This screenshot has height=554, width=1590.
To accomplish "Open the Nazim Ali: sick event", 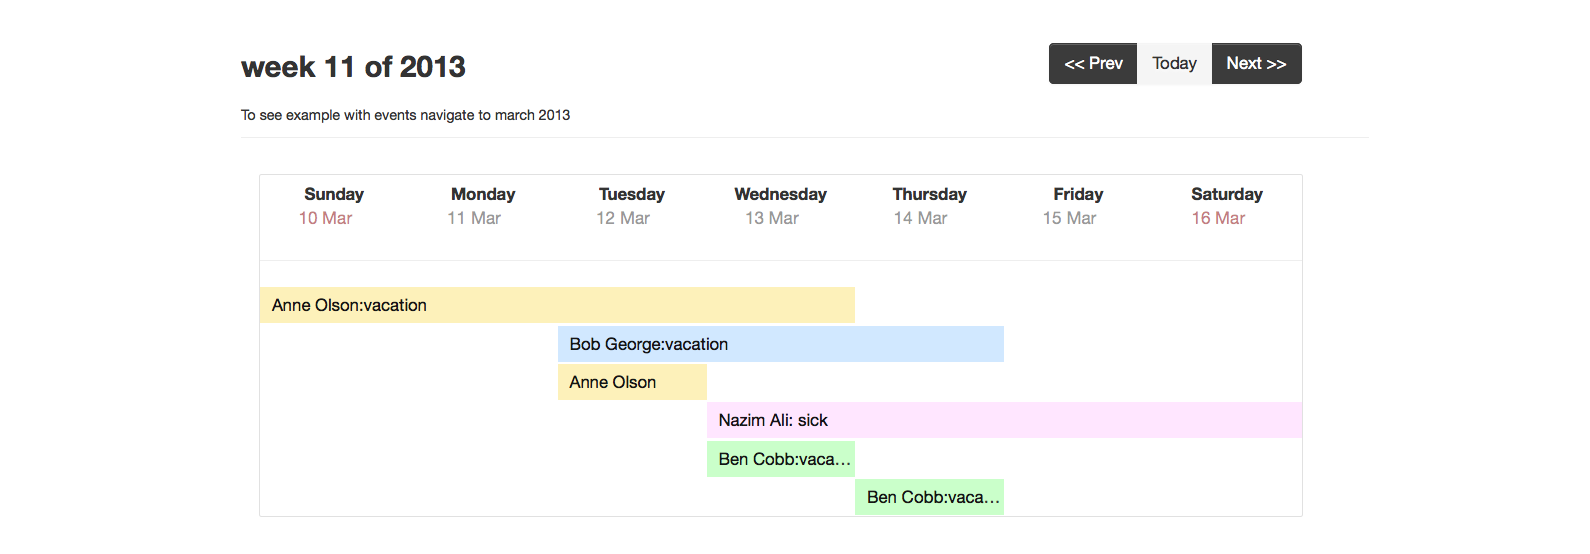I will pyautogui.click(x=1004, y=420).
